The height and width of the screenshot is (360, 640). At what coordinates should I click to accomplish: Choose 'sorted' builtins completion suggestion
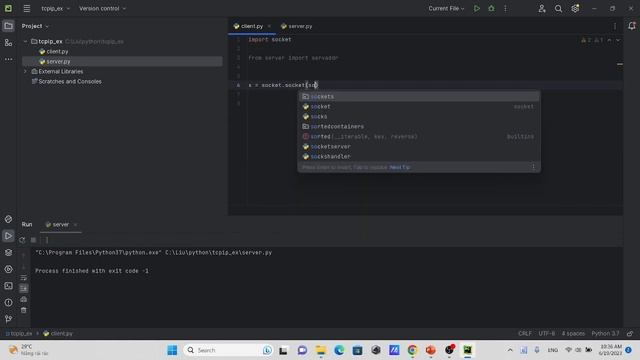coord(419,136)
